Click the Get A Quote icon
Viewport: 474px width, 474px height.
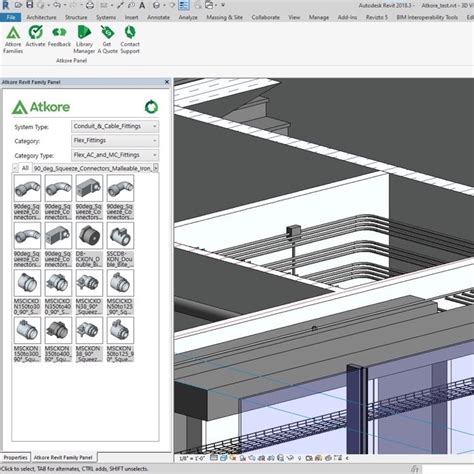(107, 40)
